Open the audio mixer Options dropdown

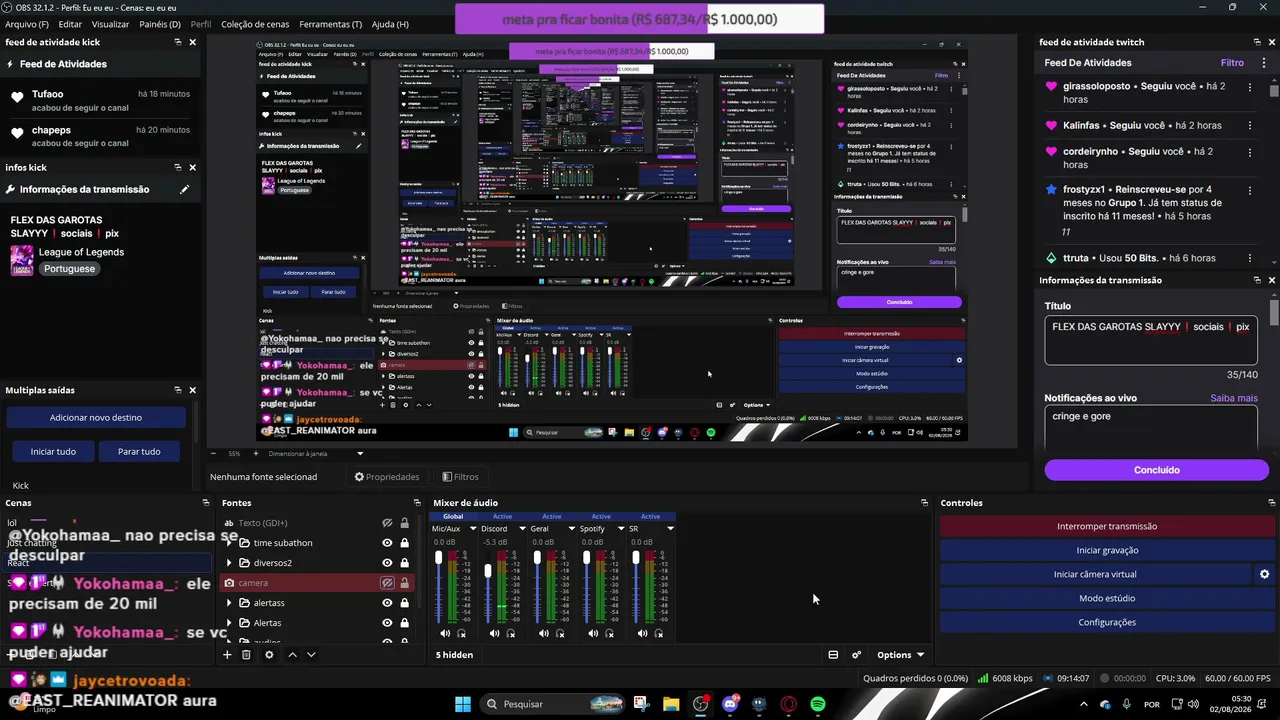pyautogui.click(x=900, y=655)
